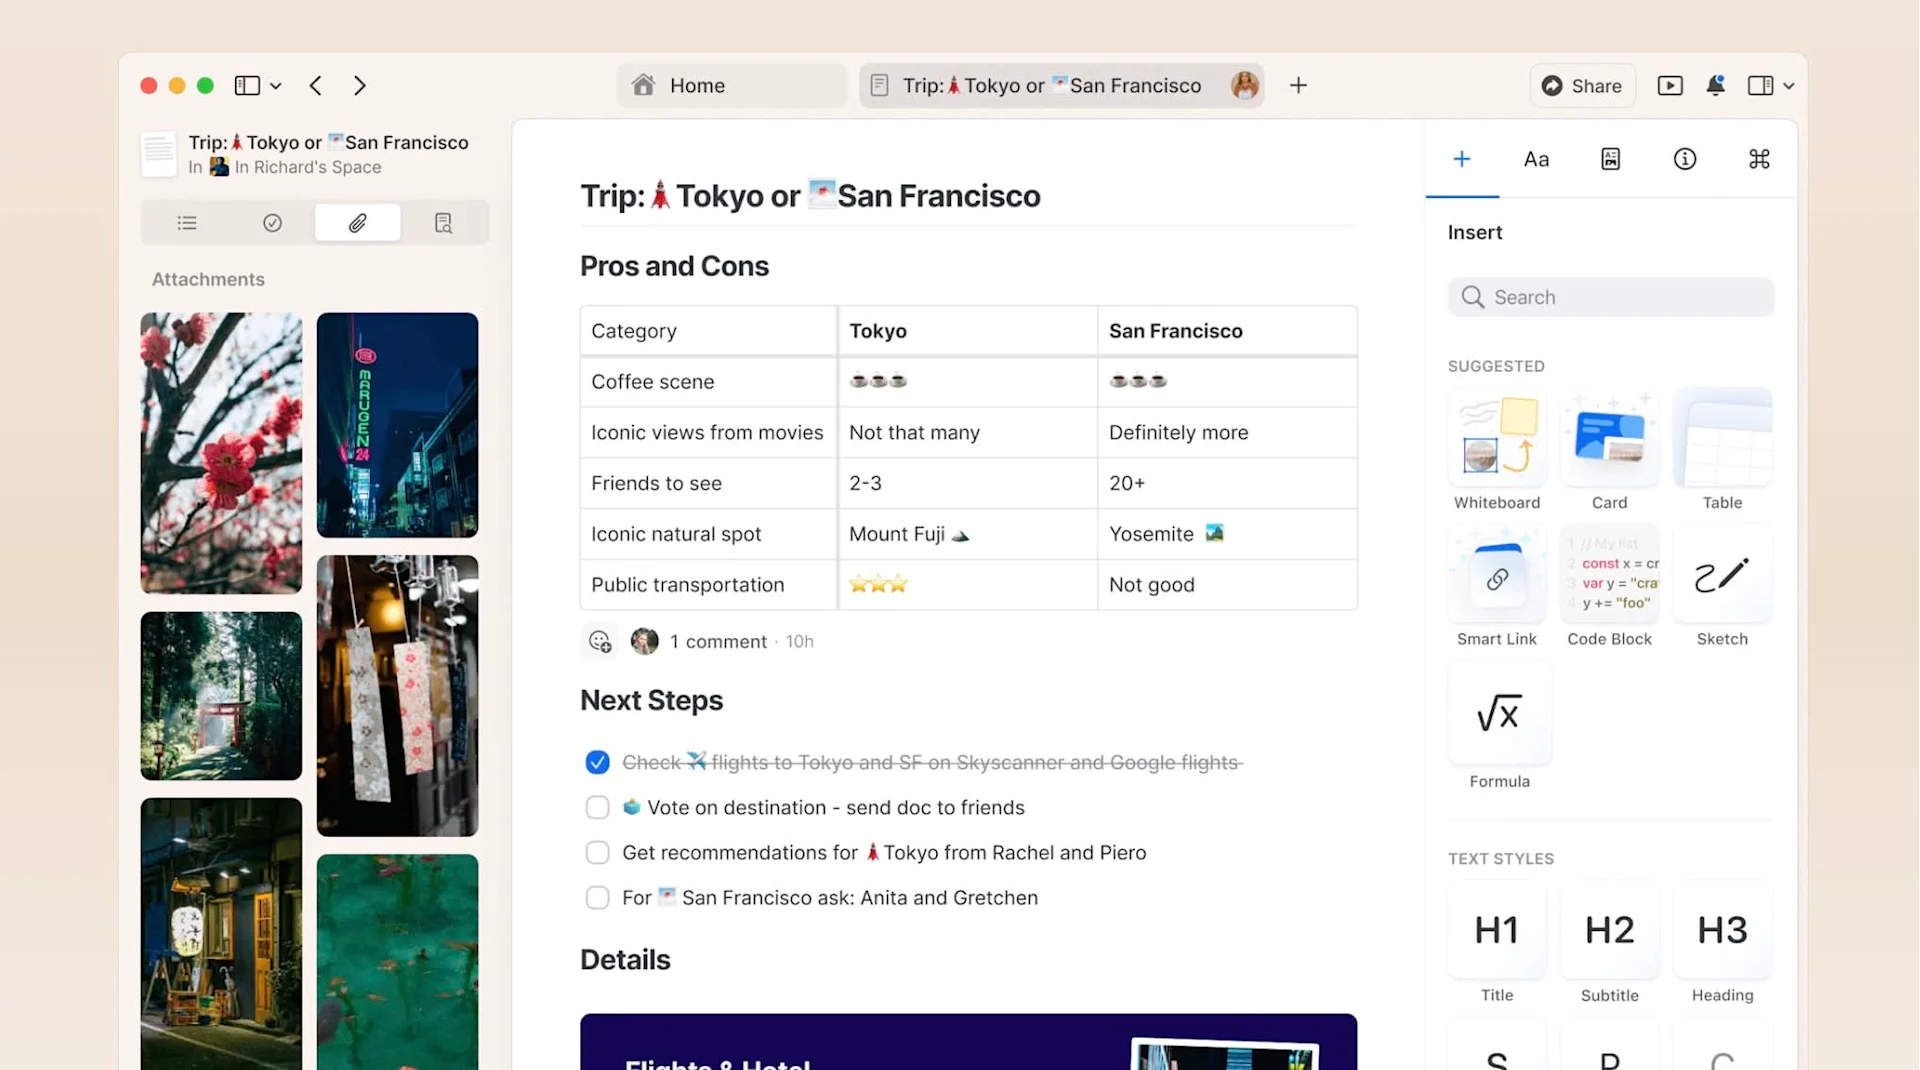1920x1070 pixels.
Task: Open the Insert plus tab in inspector
Action: [x=1462, y=159]
